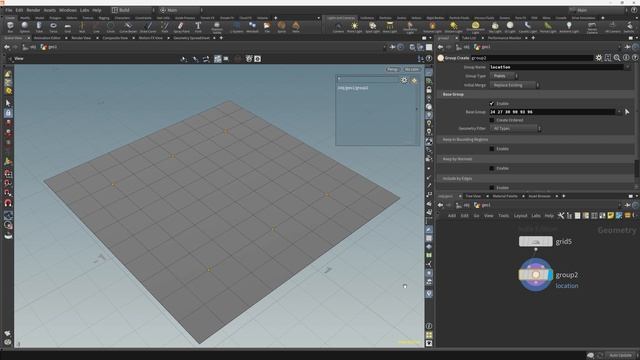Select the Spray Paint shelf tool
Viewport: 640px width, 360px height.
pos(181,27)
